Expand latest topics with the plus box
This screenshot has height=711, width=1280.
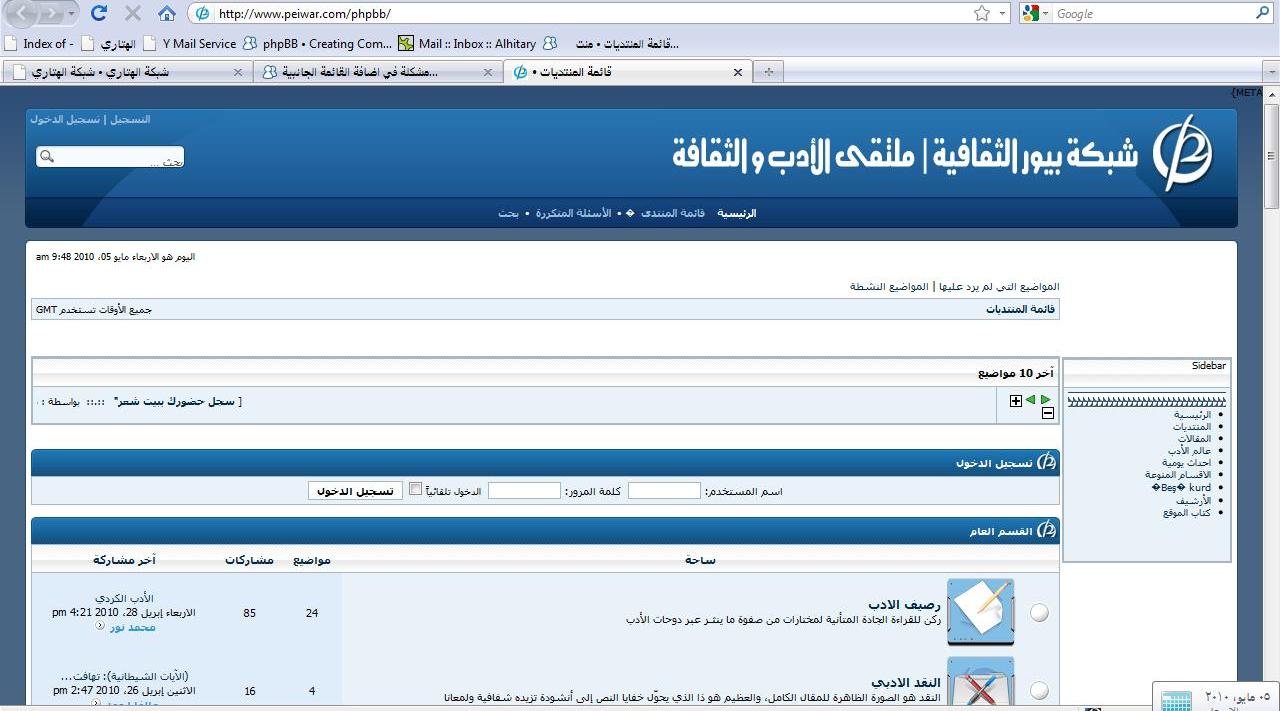coord(1016,401)
